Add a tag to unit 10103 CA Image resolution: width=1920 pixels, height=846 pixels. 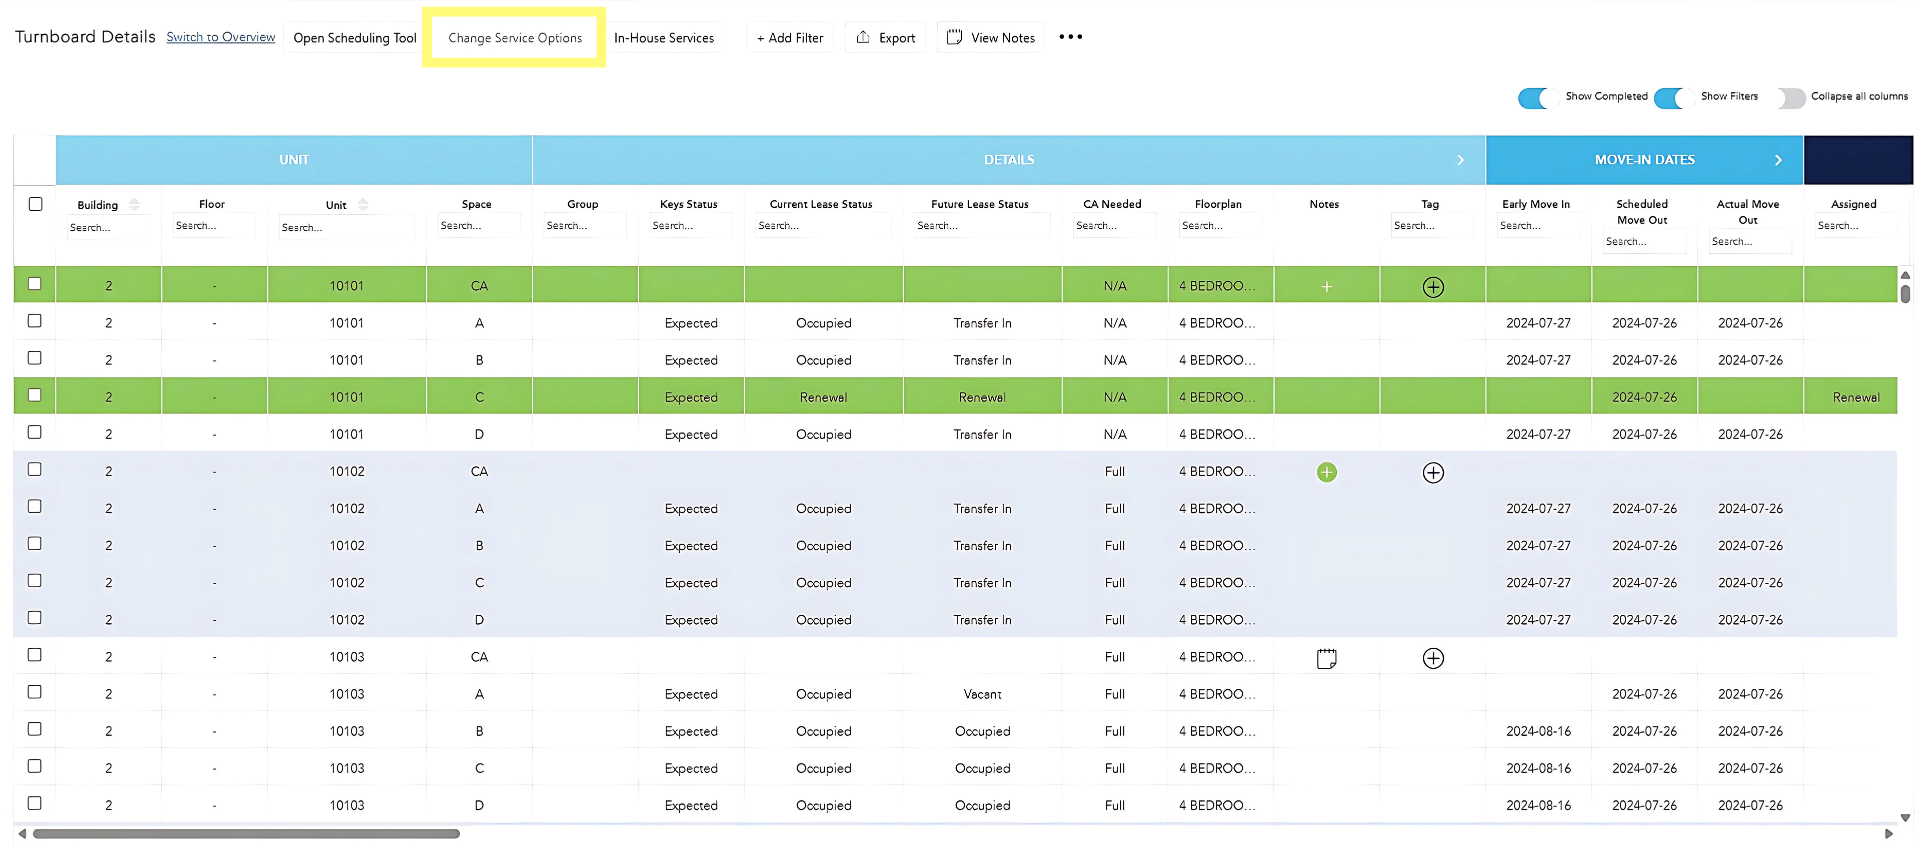(1432, 658)
